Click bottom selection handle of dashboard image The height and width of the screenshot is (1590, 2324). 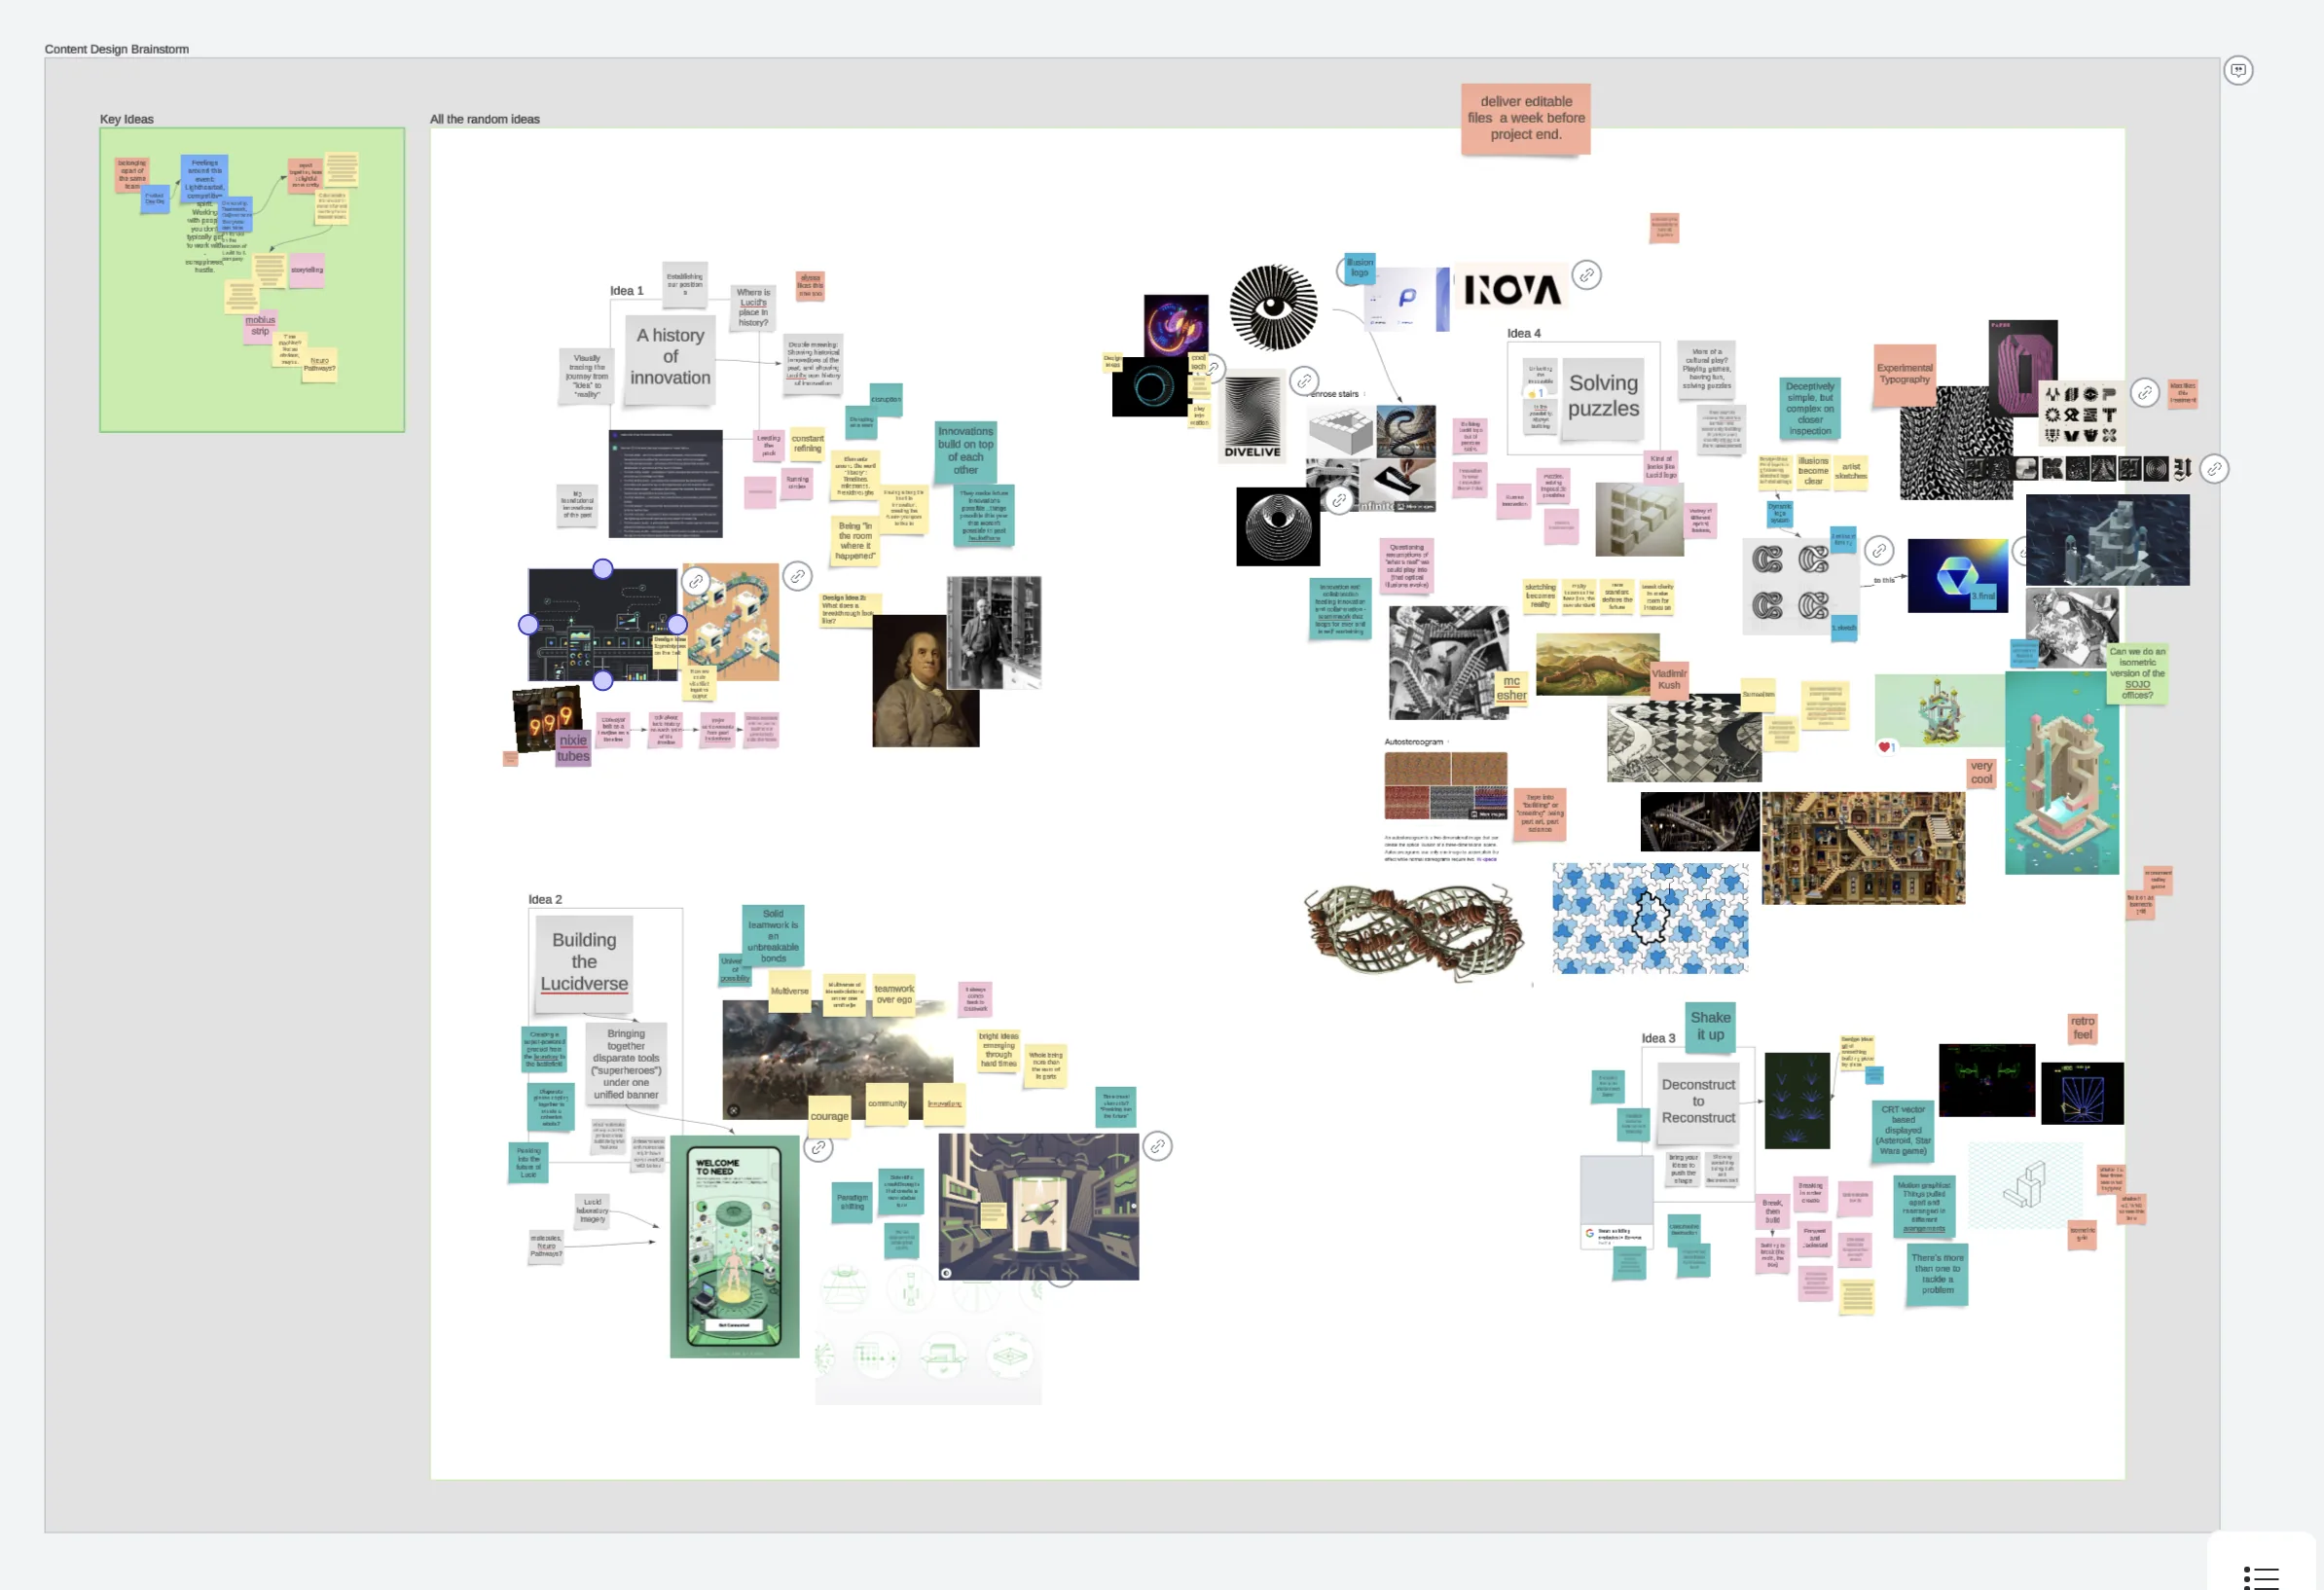pyautogui.click(x=603, y=681)
